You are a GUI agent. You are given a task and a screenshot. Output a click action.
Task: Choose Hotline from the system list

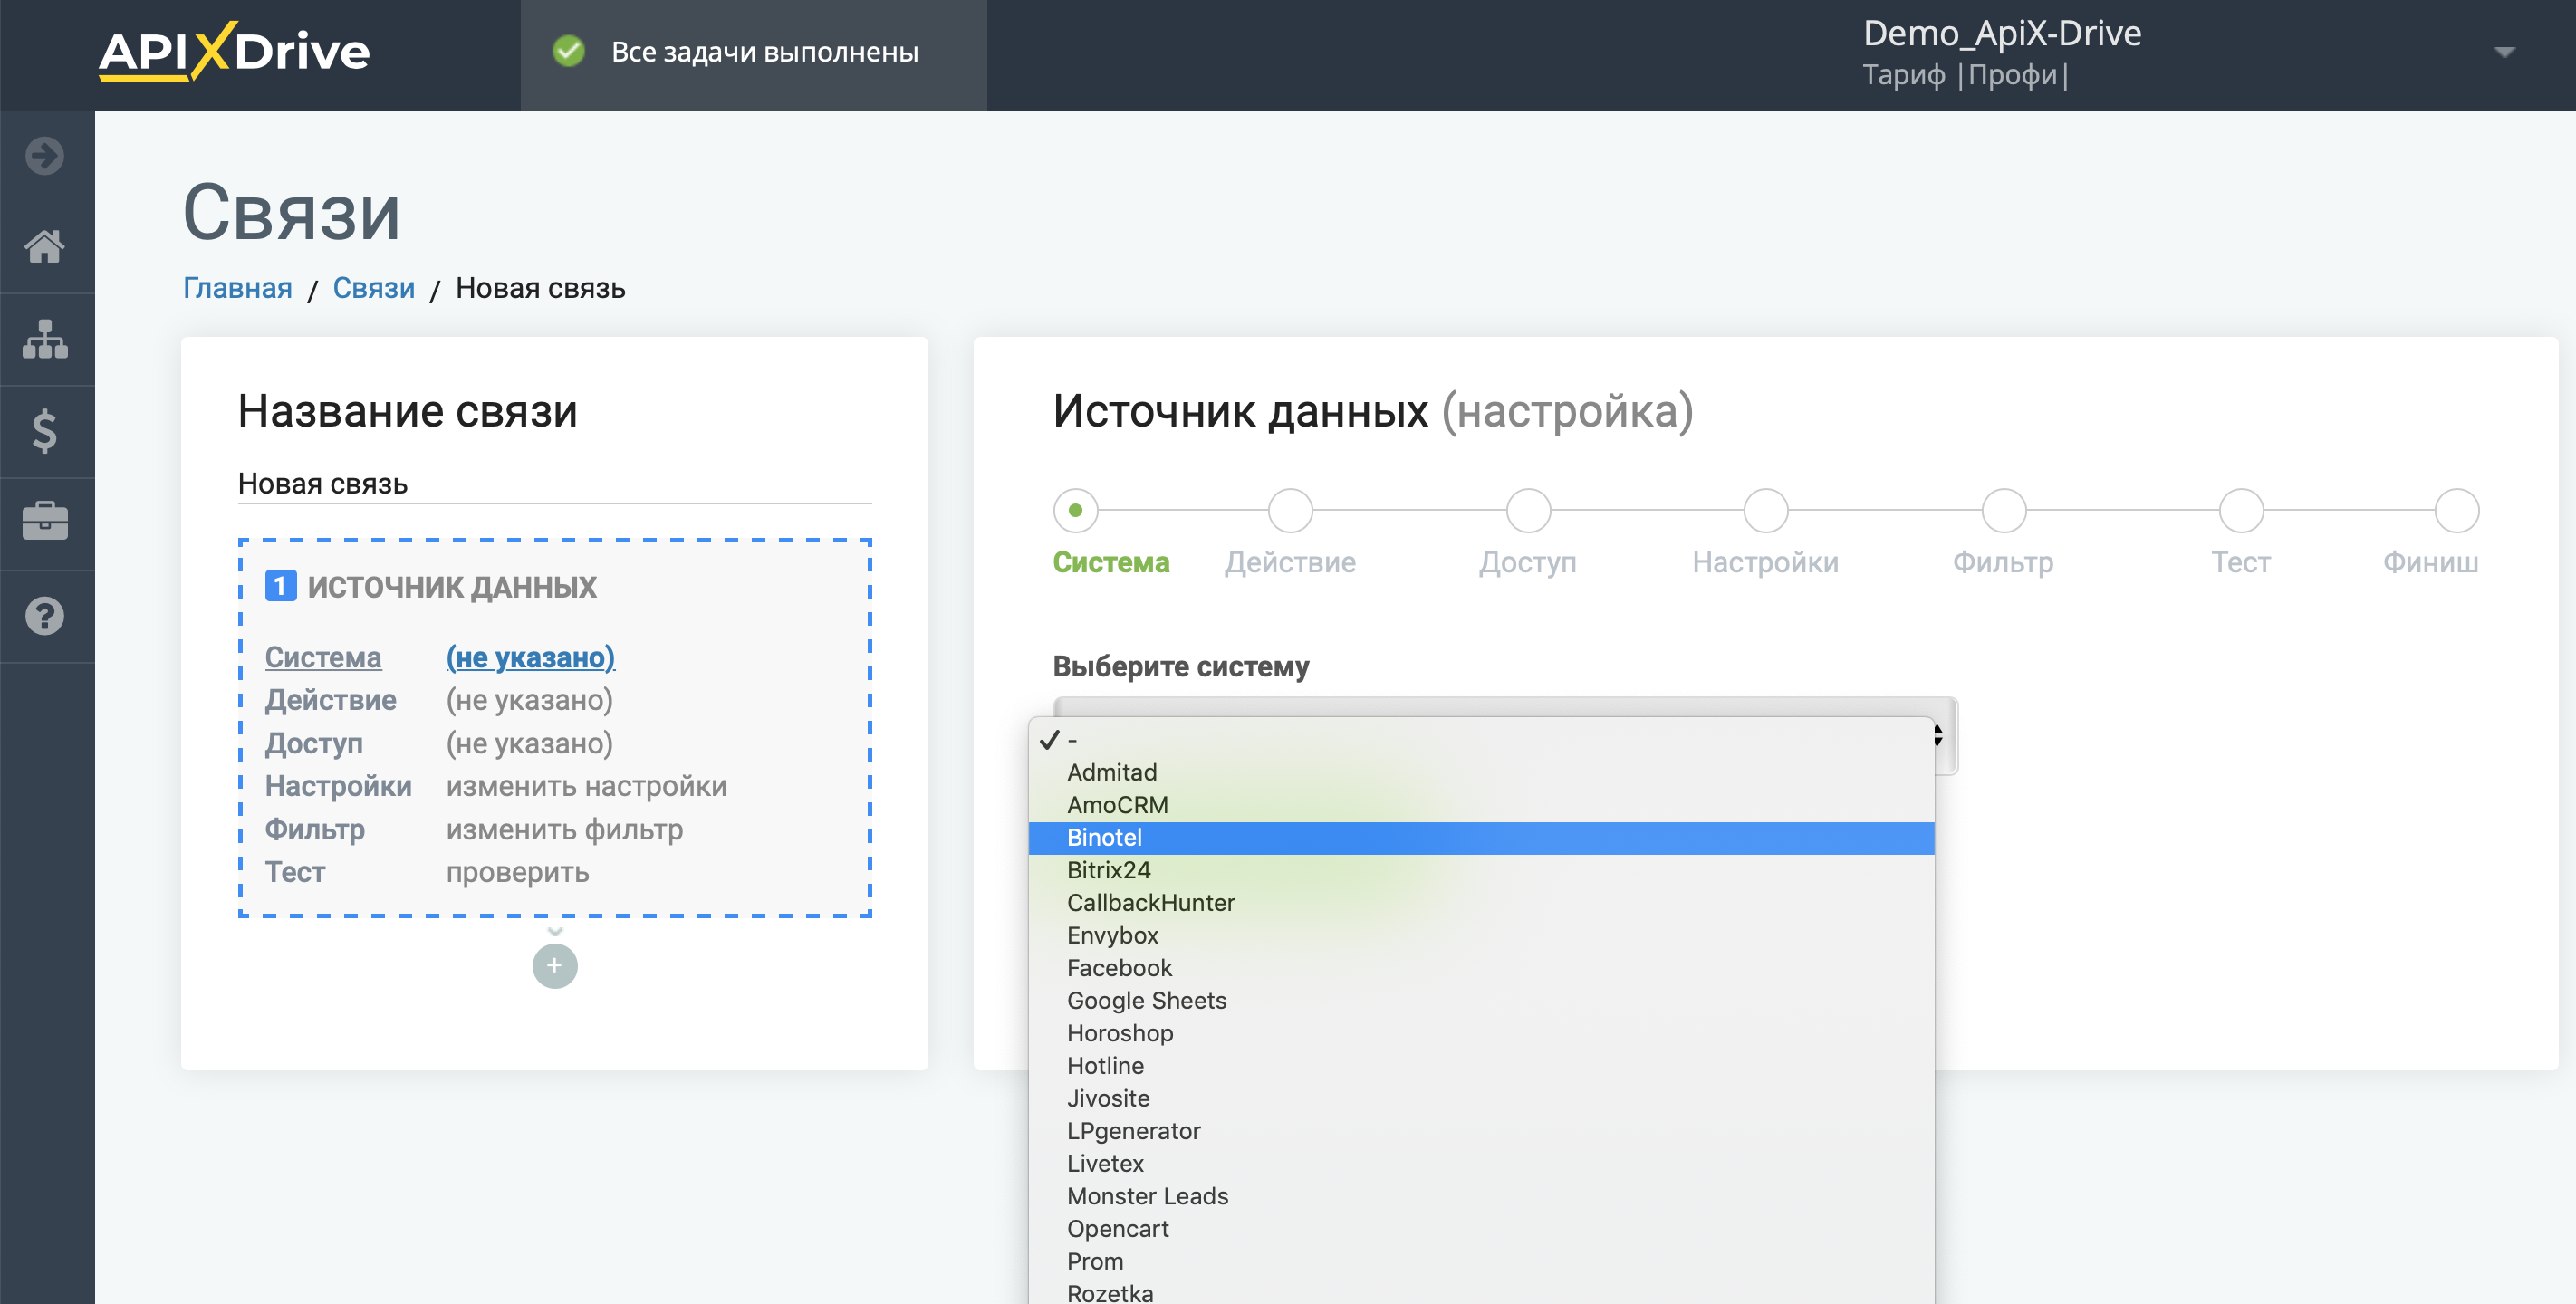tap(1481, 1066)
